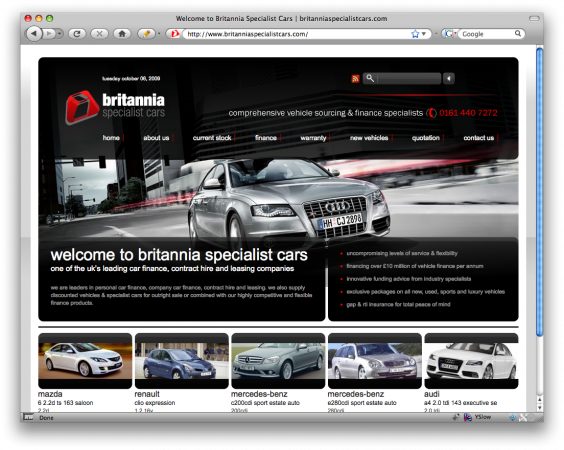Click the red phone icon
Viewport: 564px width, 450px height.
(x=432, y=113)
